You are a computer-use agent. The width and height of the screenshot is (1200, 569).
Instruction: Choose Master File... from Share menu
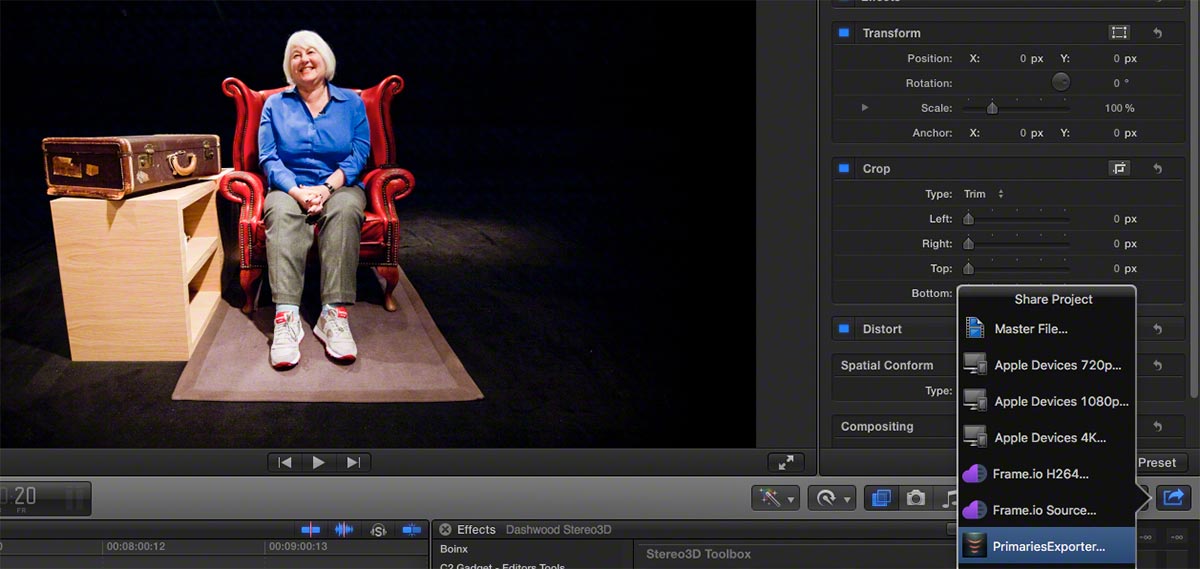pyautogui.click(x=1046, y=328)
